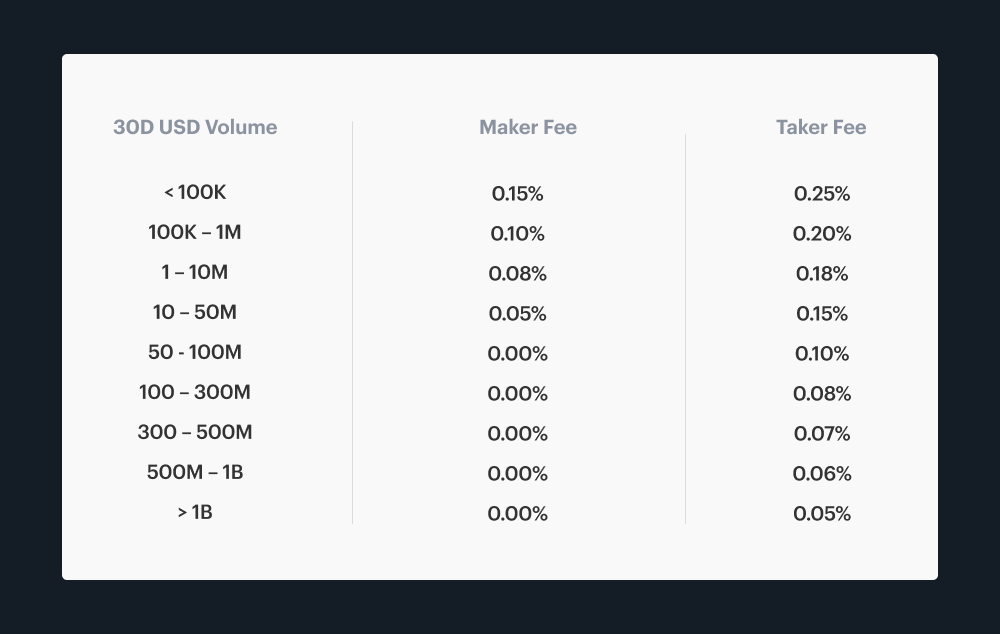Click the 30D USD Volume column header

coord(195,127)
